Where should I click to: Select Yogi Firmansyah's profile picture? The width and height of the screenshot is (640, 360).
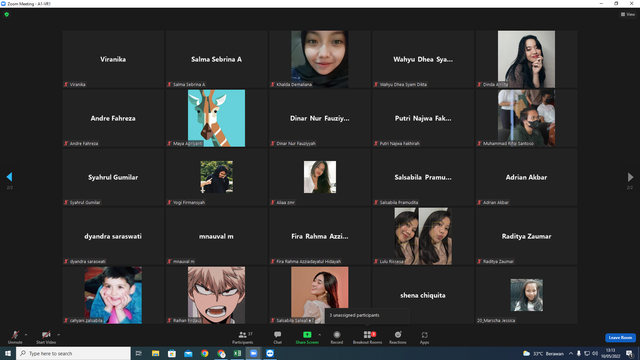point(216,177)
